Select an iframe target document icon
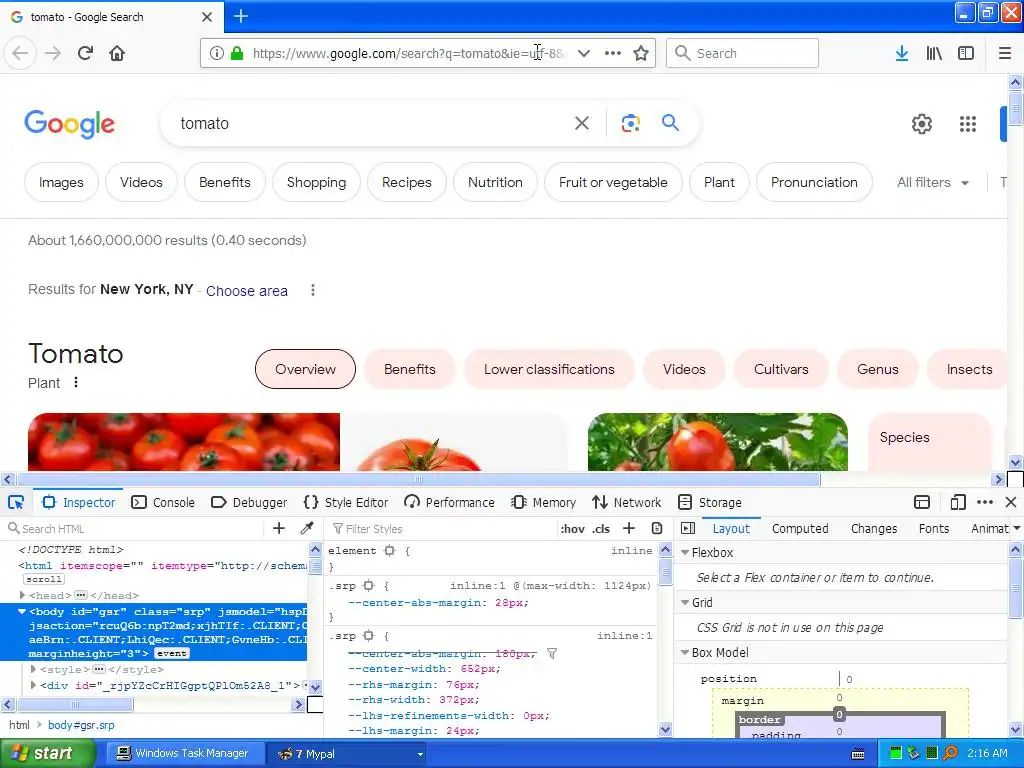Image resolution: width=1024 pixels, height=768 pixels. (922, 502)
